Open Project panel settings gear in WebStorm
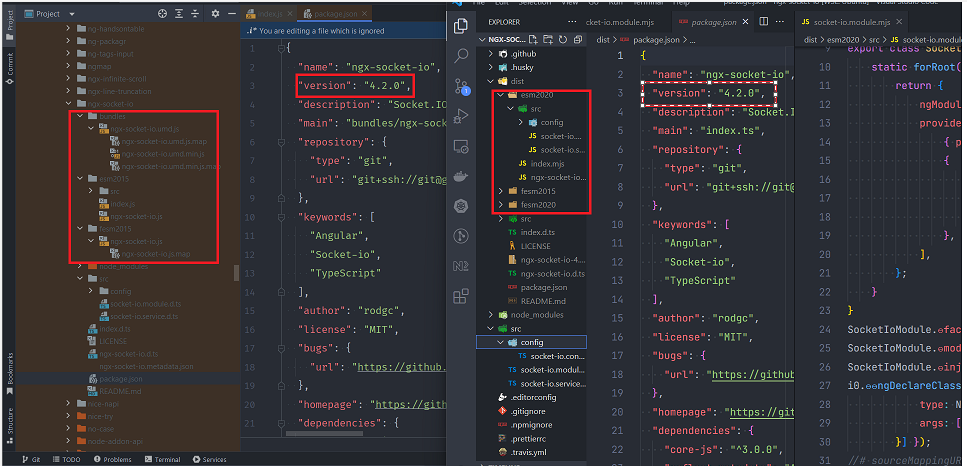967x466 pixels. coord(215,14)
